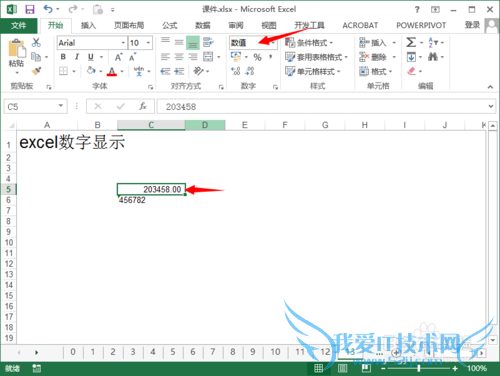Click Insert Function fx icon
This screenshot has height=376, width=500.
click(x=143, y=107)
